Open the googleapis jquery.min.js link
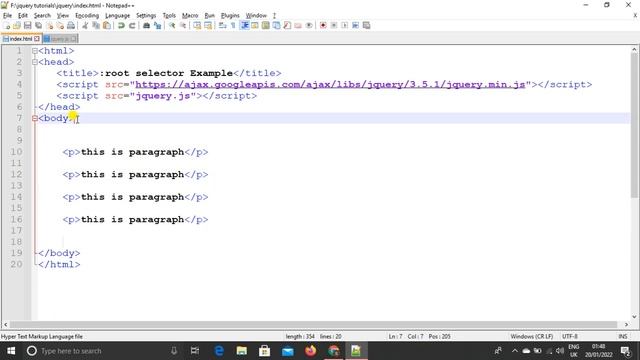 [x=330, y=84]
